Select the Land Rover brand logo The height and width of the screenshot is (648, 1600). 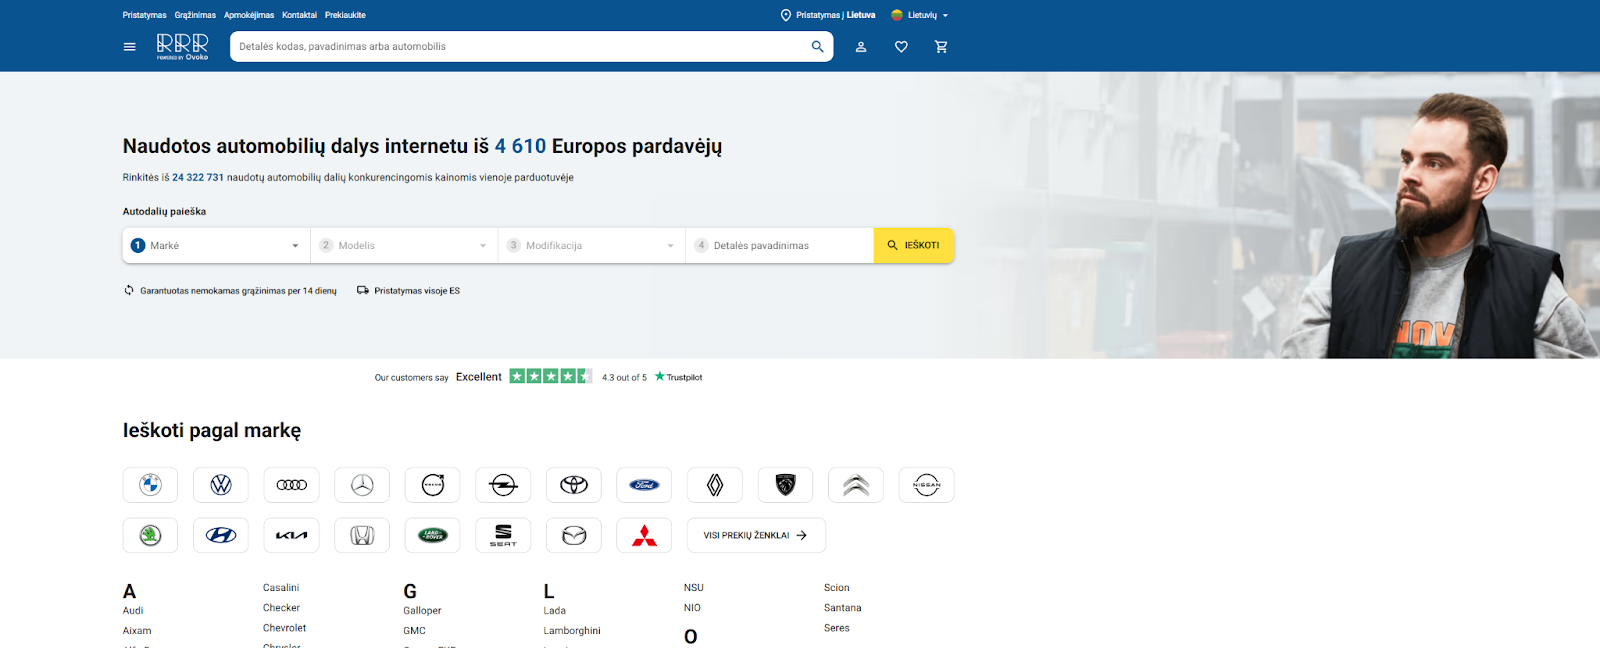coord(433,535)
